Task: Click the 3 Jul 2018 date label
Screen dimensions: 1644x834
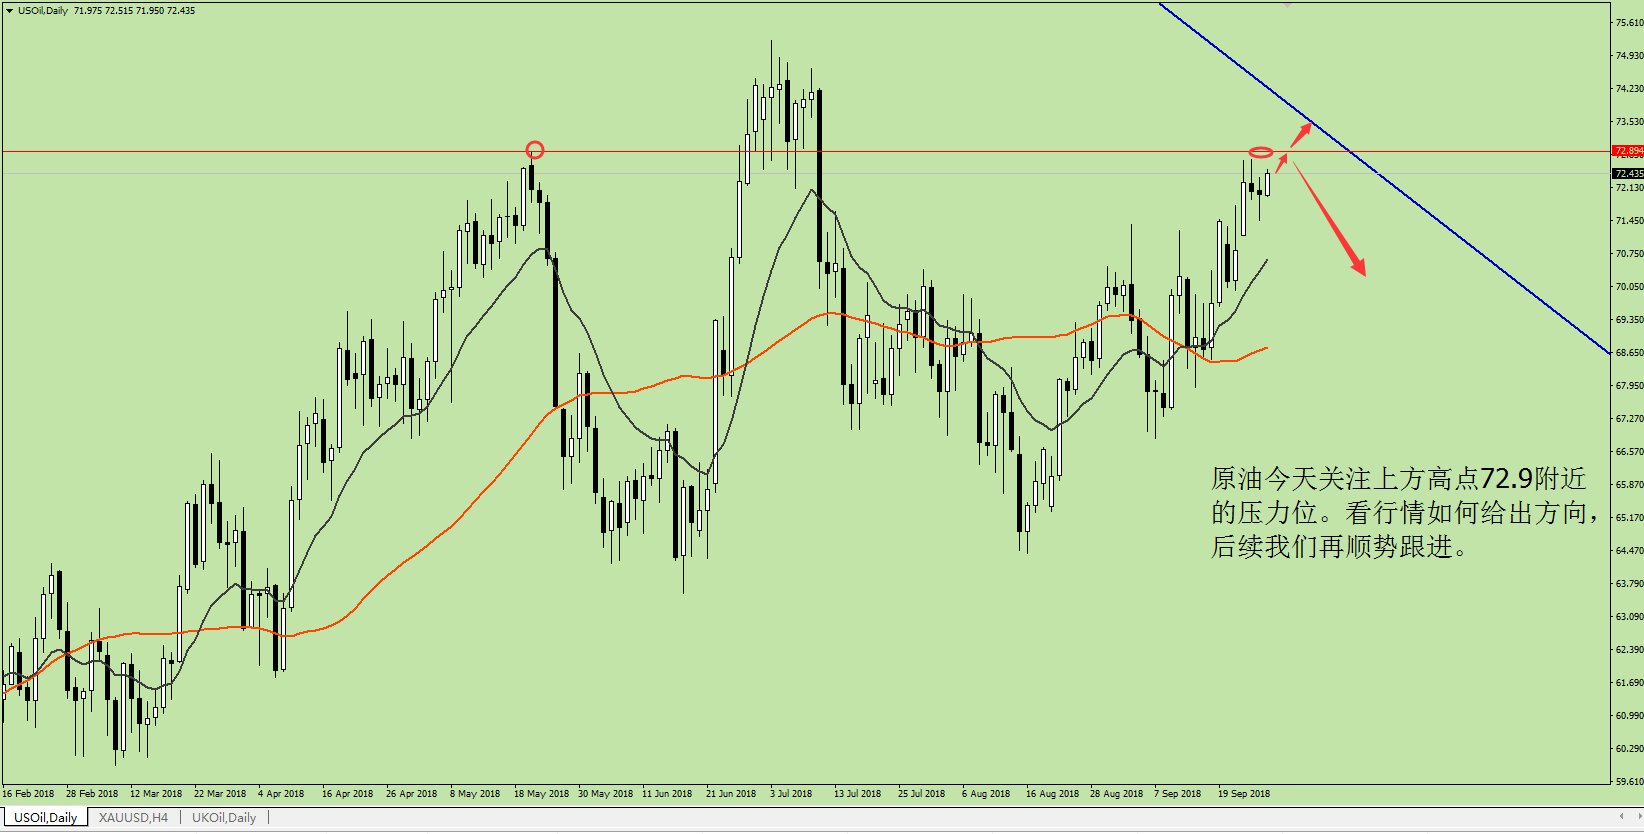Action: point(791,794)
